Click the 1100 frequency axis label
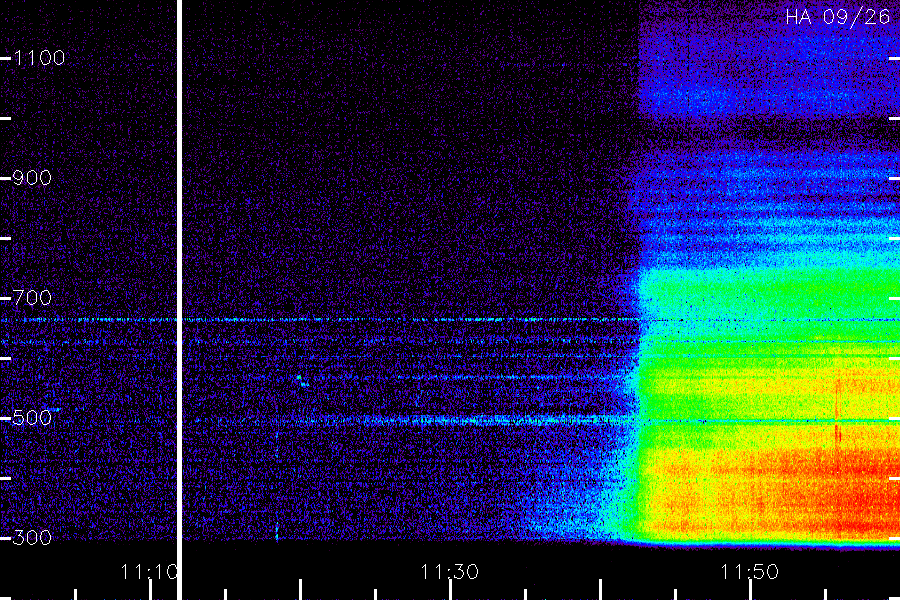This screenshot has height=600, width=900. (x=39, y=58)
